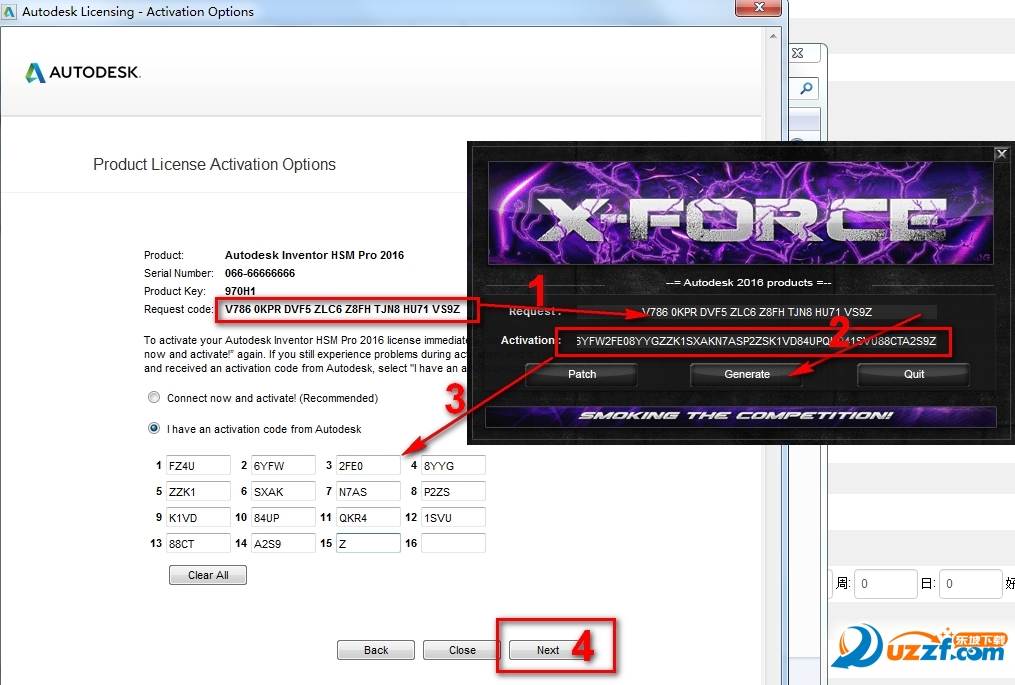This screenshot has height=685, width=1015.
Task: Click the Autodesk logo in dialog header
Action: coord(82,72)
